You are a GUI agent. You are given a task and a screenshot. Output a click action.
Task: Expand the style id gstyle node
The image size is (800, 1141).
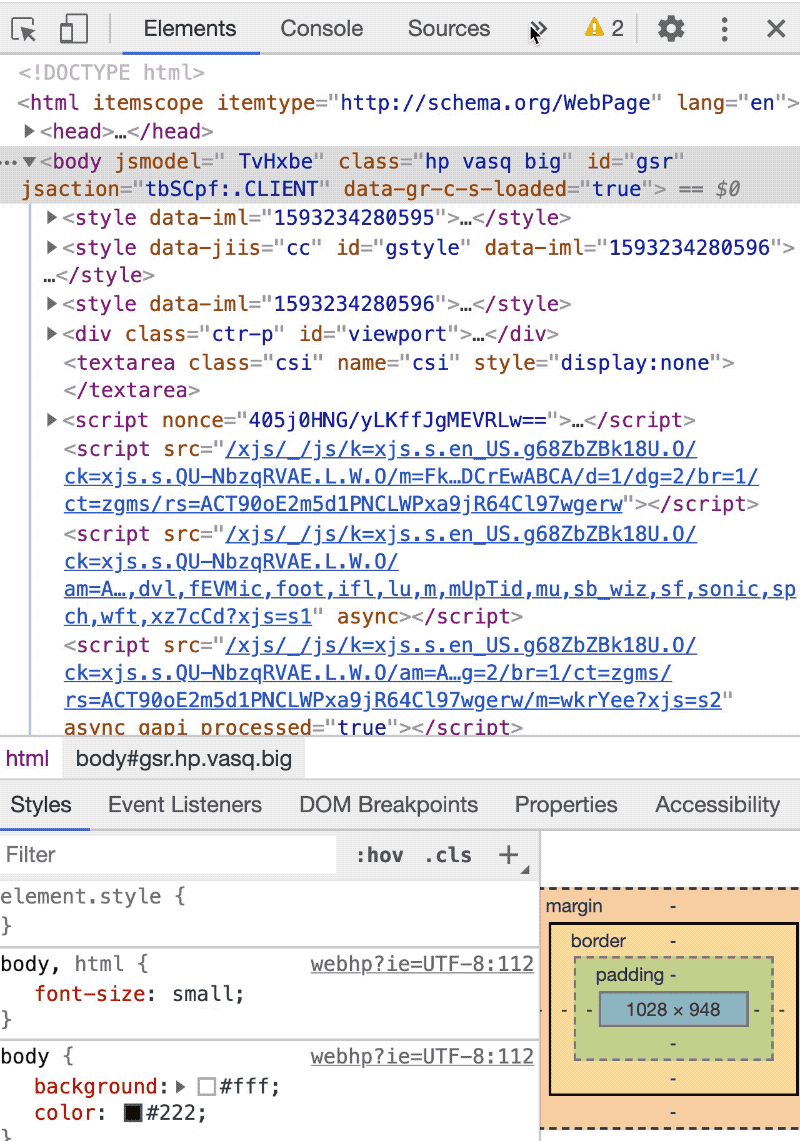click(x=52, y=247)
